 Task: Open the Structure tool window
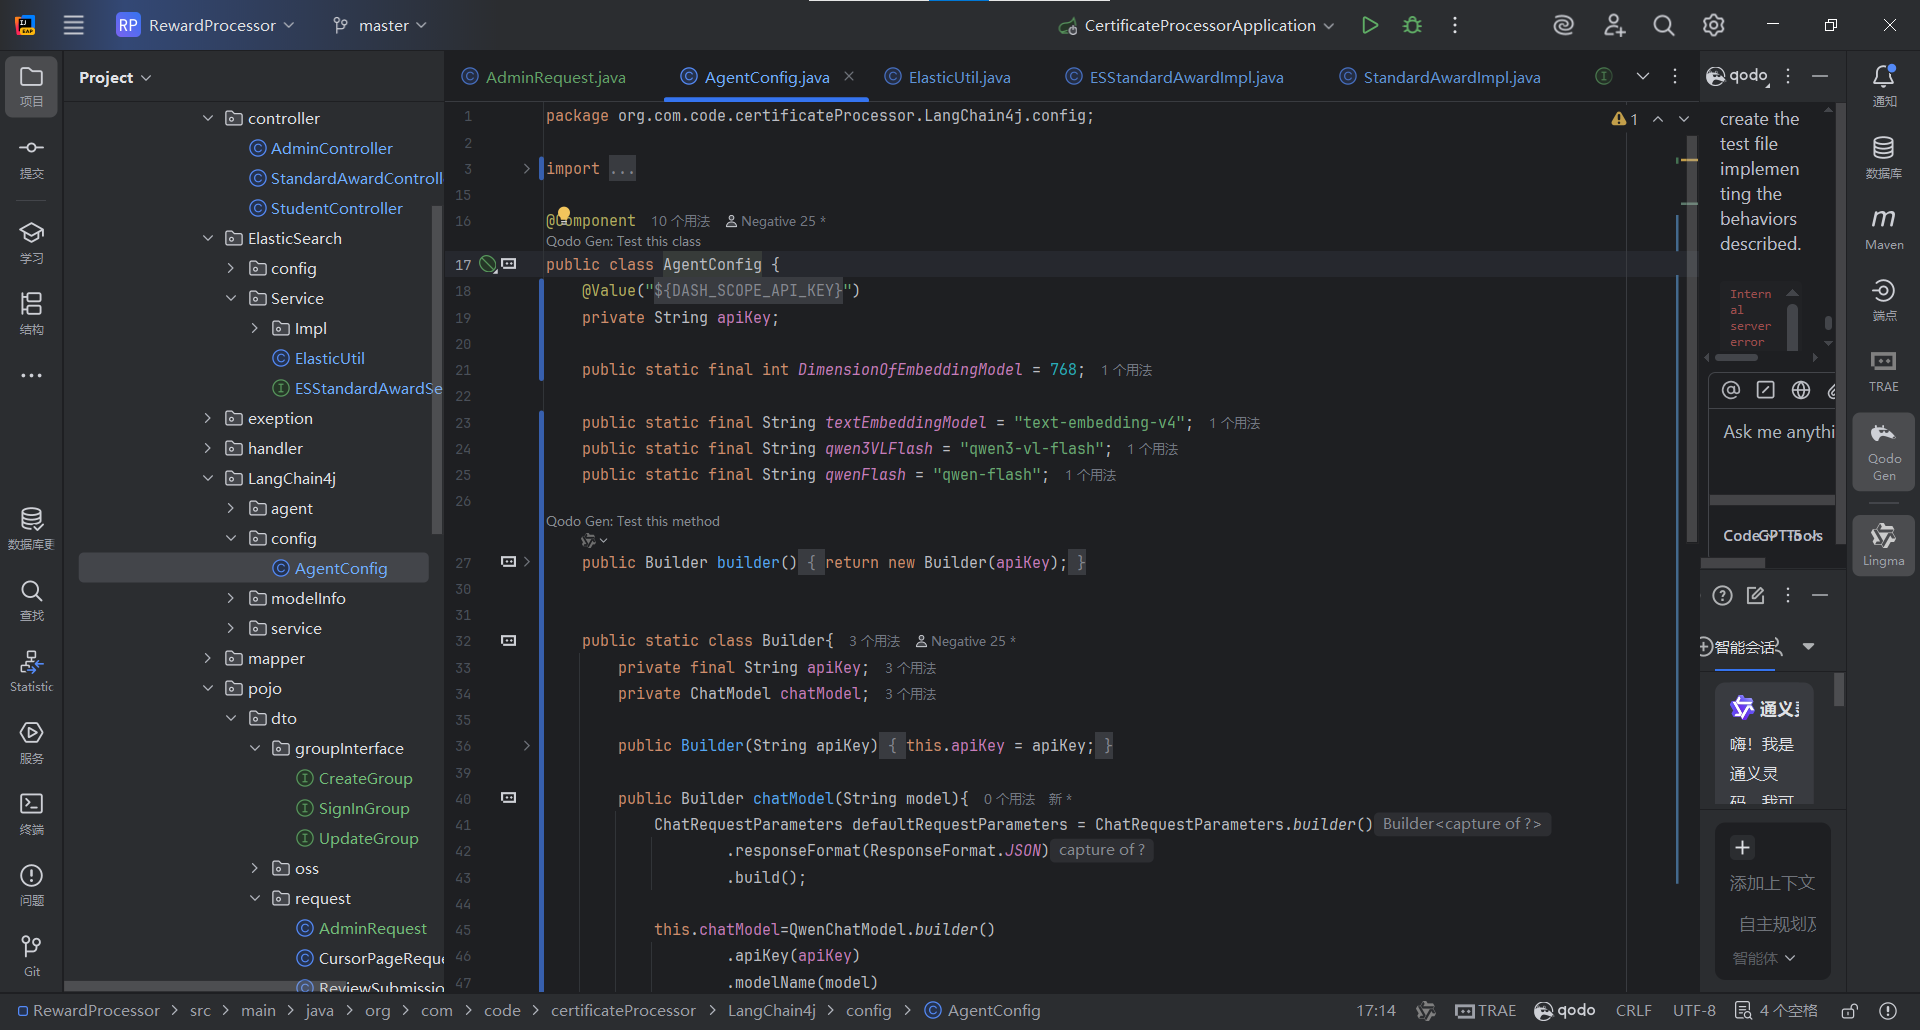[x=31, y=313]
